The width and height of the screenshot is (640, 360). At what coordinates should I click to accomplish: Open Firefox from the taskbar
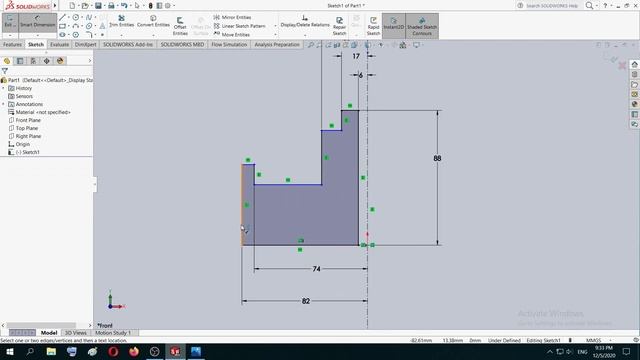(x=133, y=351)
